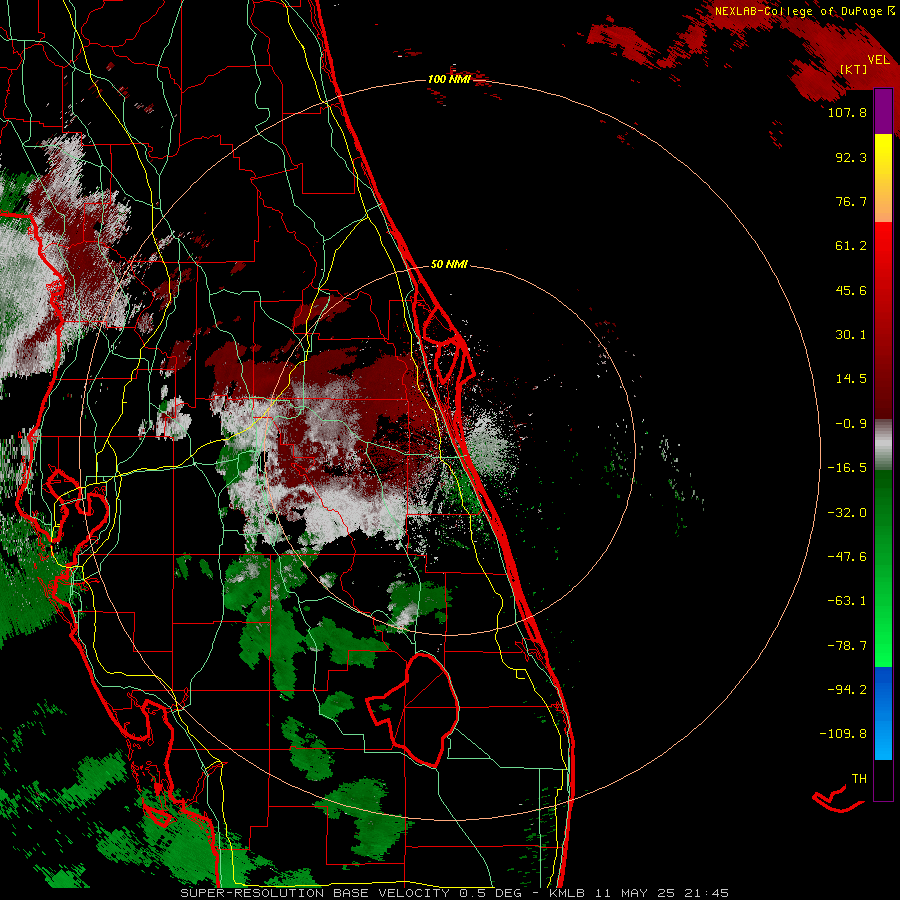Image resolution: width=900 pixels, height=900 pixels.
Task: Click the 76.7 scale value
Action: pos(851,201)
